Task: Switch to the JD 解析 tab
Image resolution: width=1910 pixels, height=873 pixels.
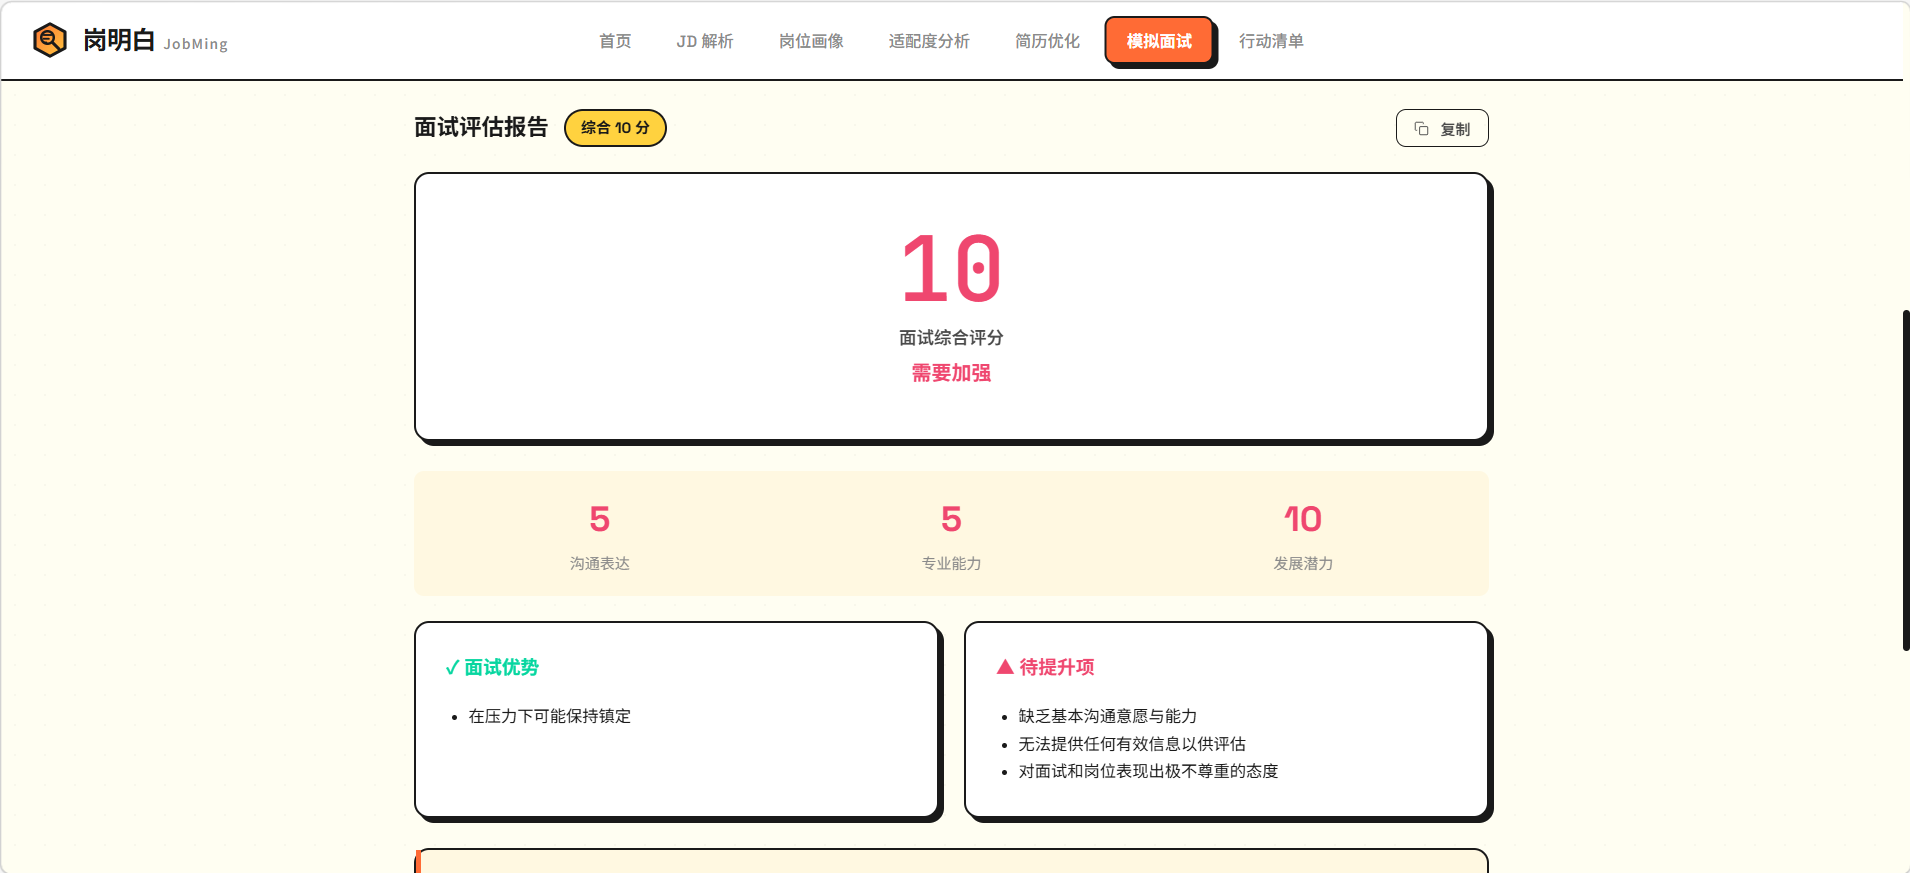Action: pyautogui.click(x=704, y=41)
